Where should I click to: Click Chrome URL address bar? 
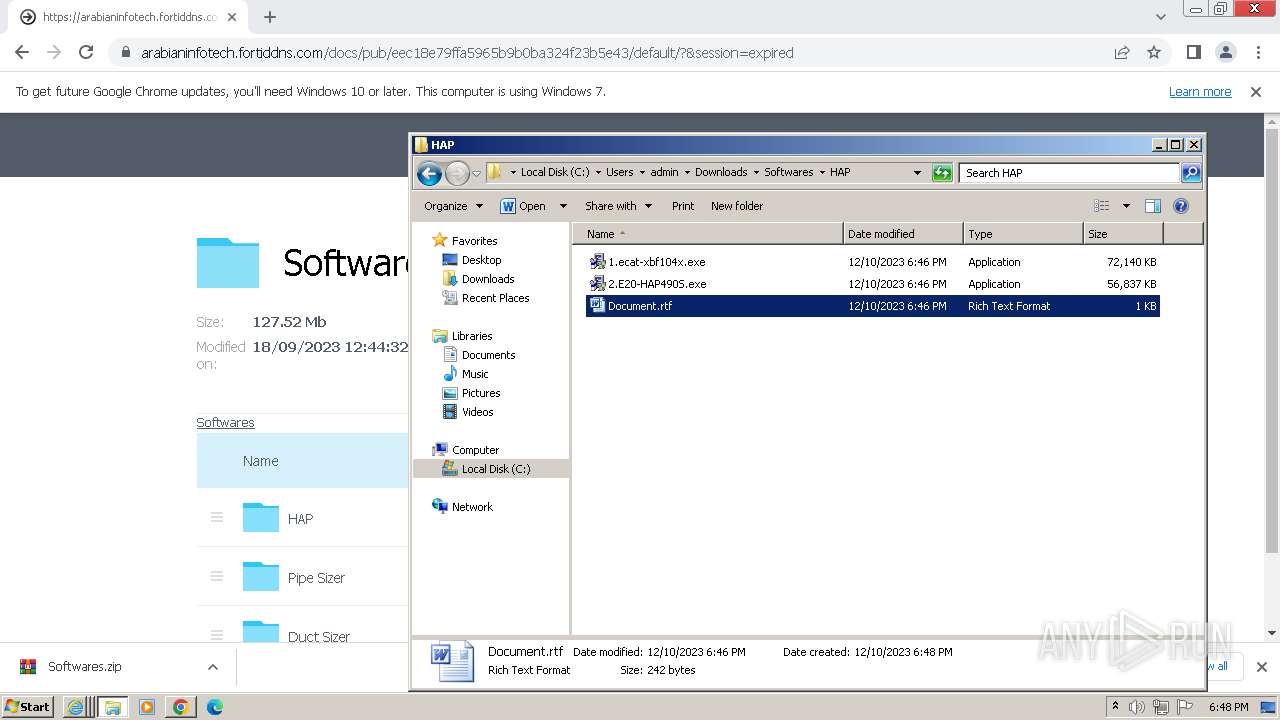pos(467,53)
